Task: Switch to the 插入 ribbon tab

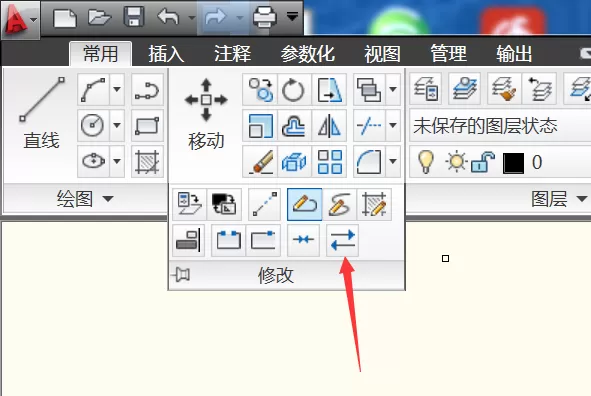Action: (x=166, y=54)
